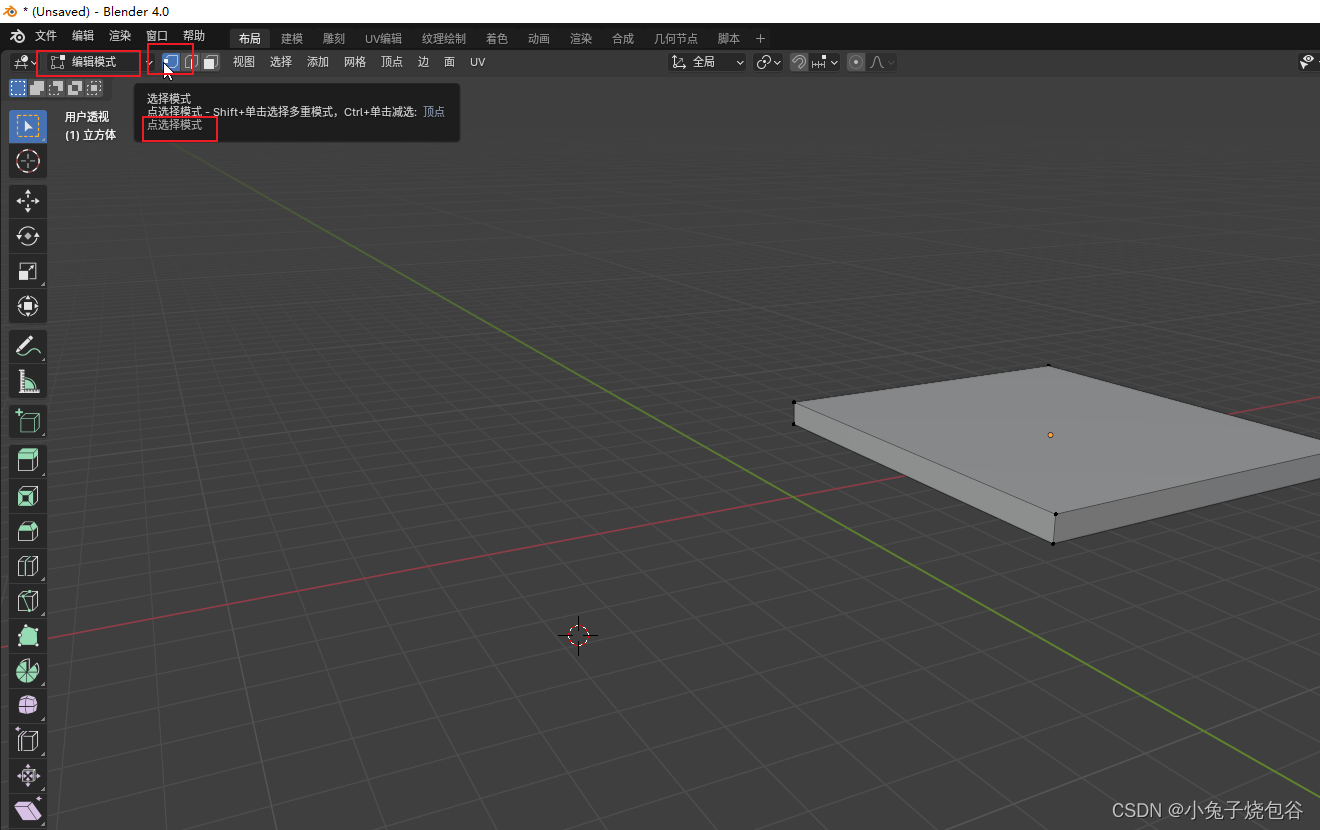Switch to the 雕刻 workspace tab
Image resolution: width=1320 pixels, height=830 pixels.
coord(334,39)
